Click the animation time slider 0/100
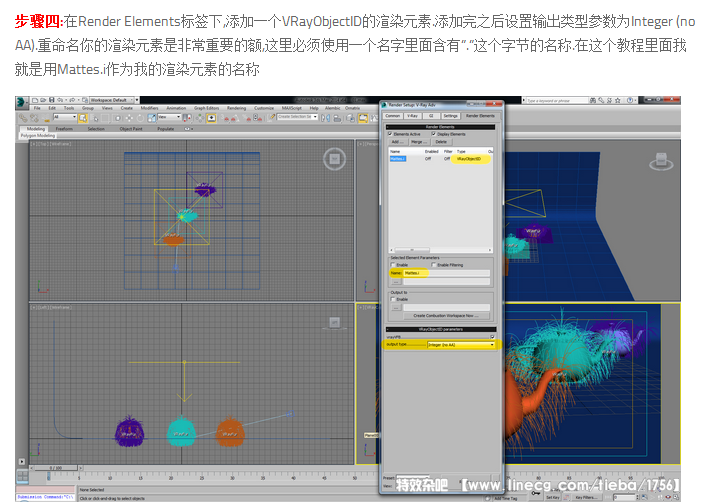 (x=56, y=468)
